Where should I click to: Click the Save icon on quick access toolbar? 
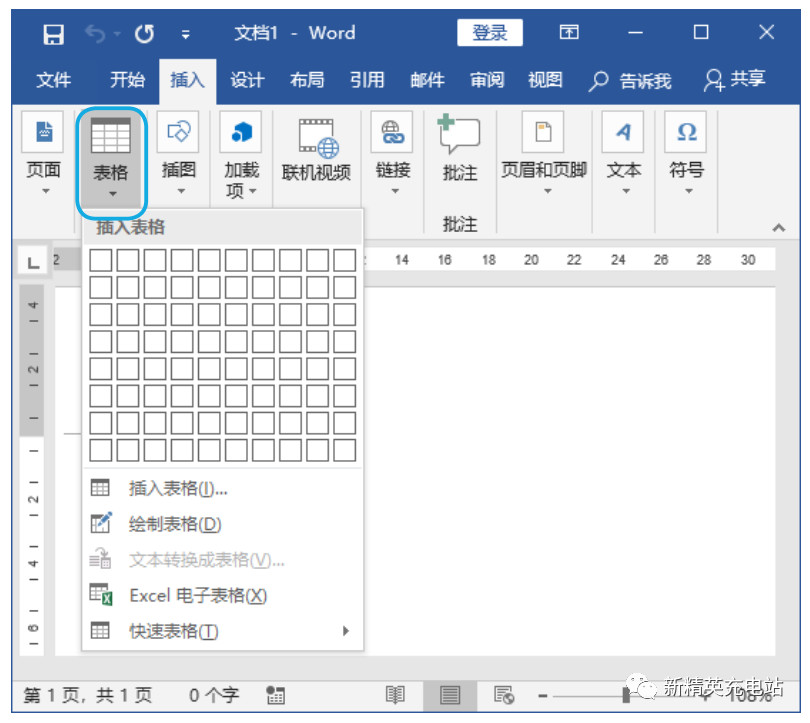[53, 33]
